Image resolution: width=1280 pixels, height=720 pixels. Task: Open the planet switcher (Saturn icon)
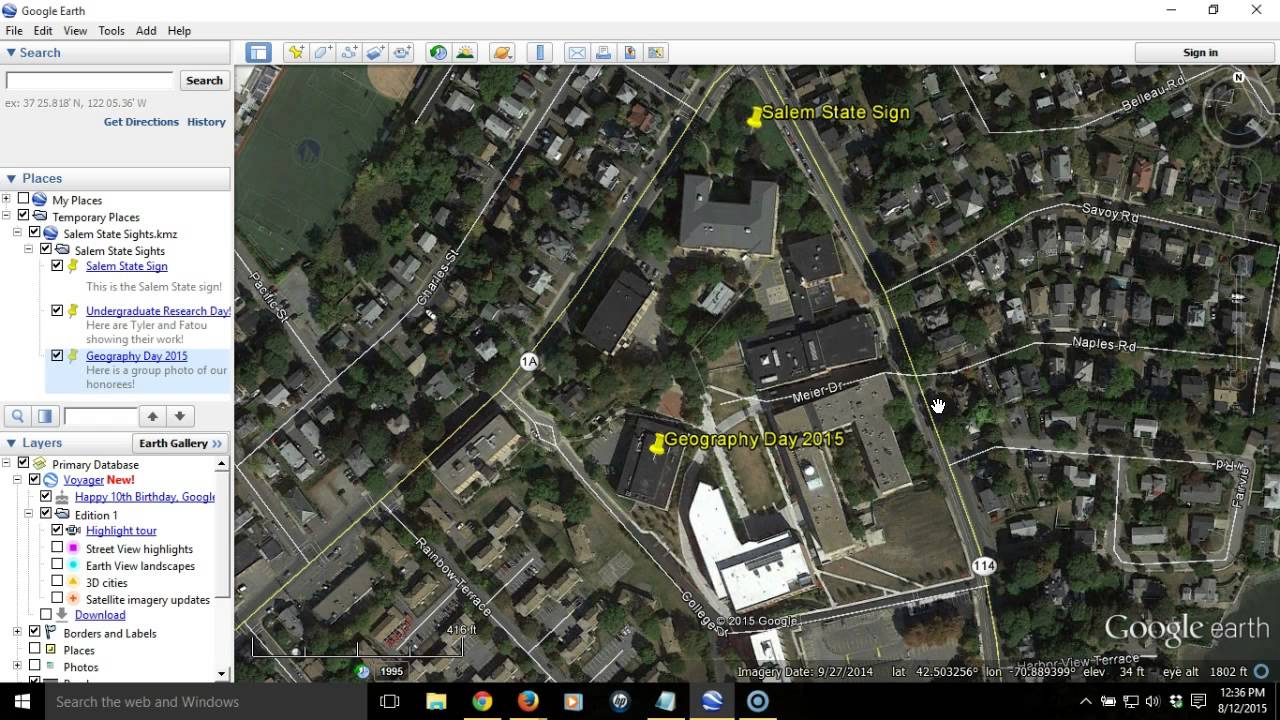[502, 53]
